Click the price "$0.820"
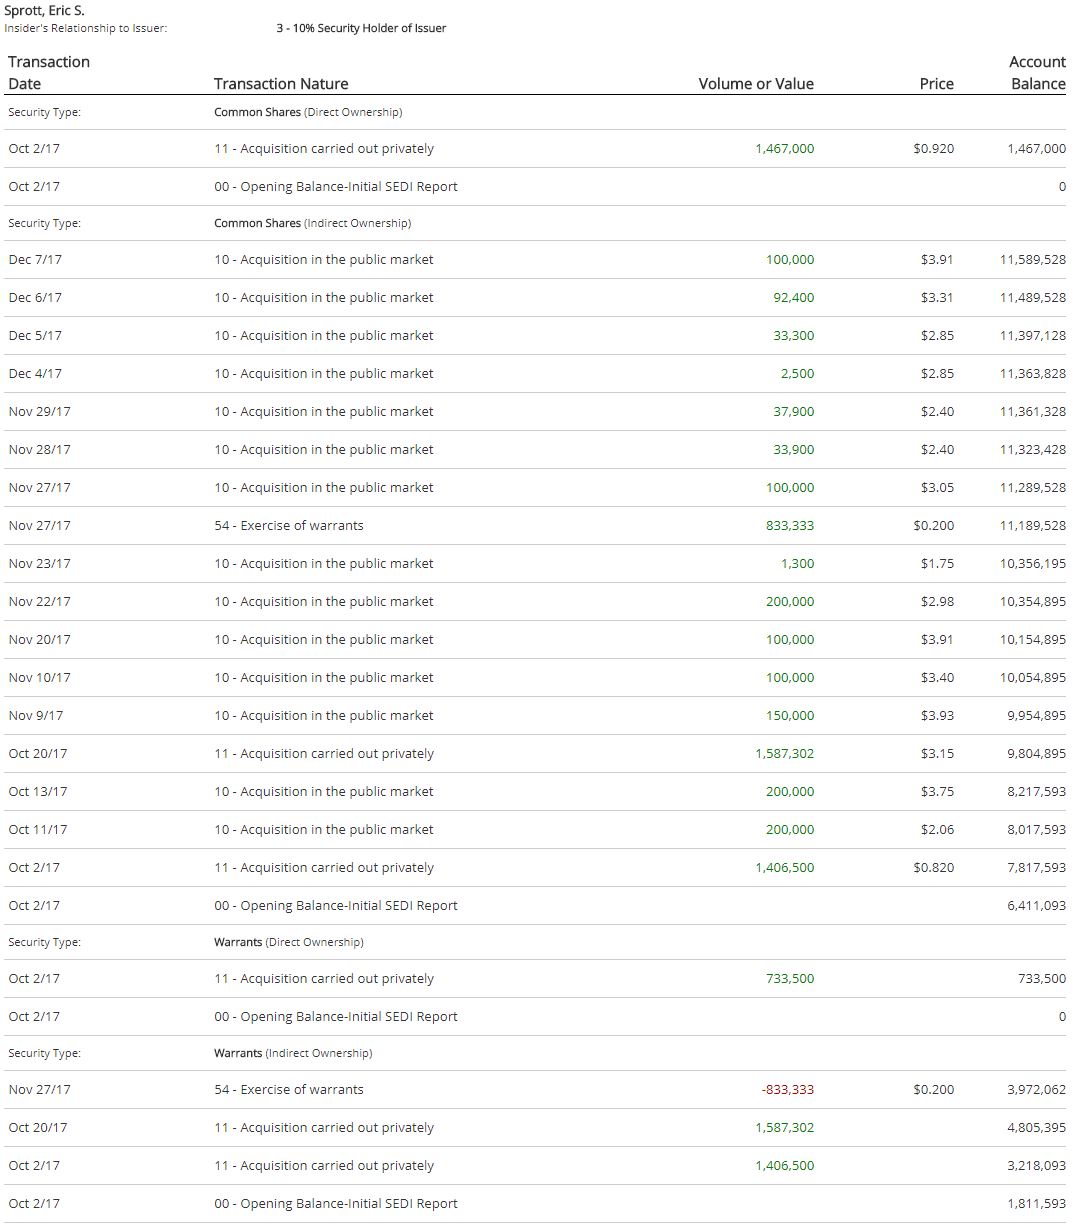This screenshot has height=1228, width=1076. coord(934,868)
